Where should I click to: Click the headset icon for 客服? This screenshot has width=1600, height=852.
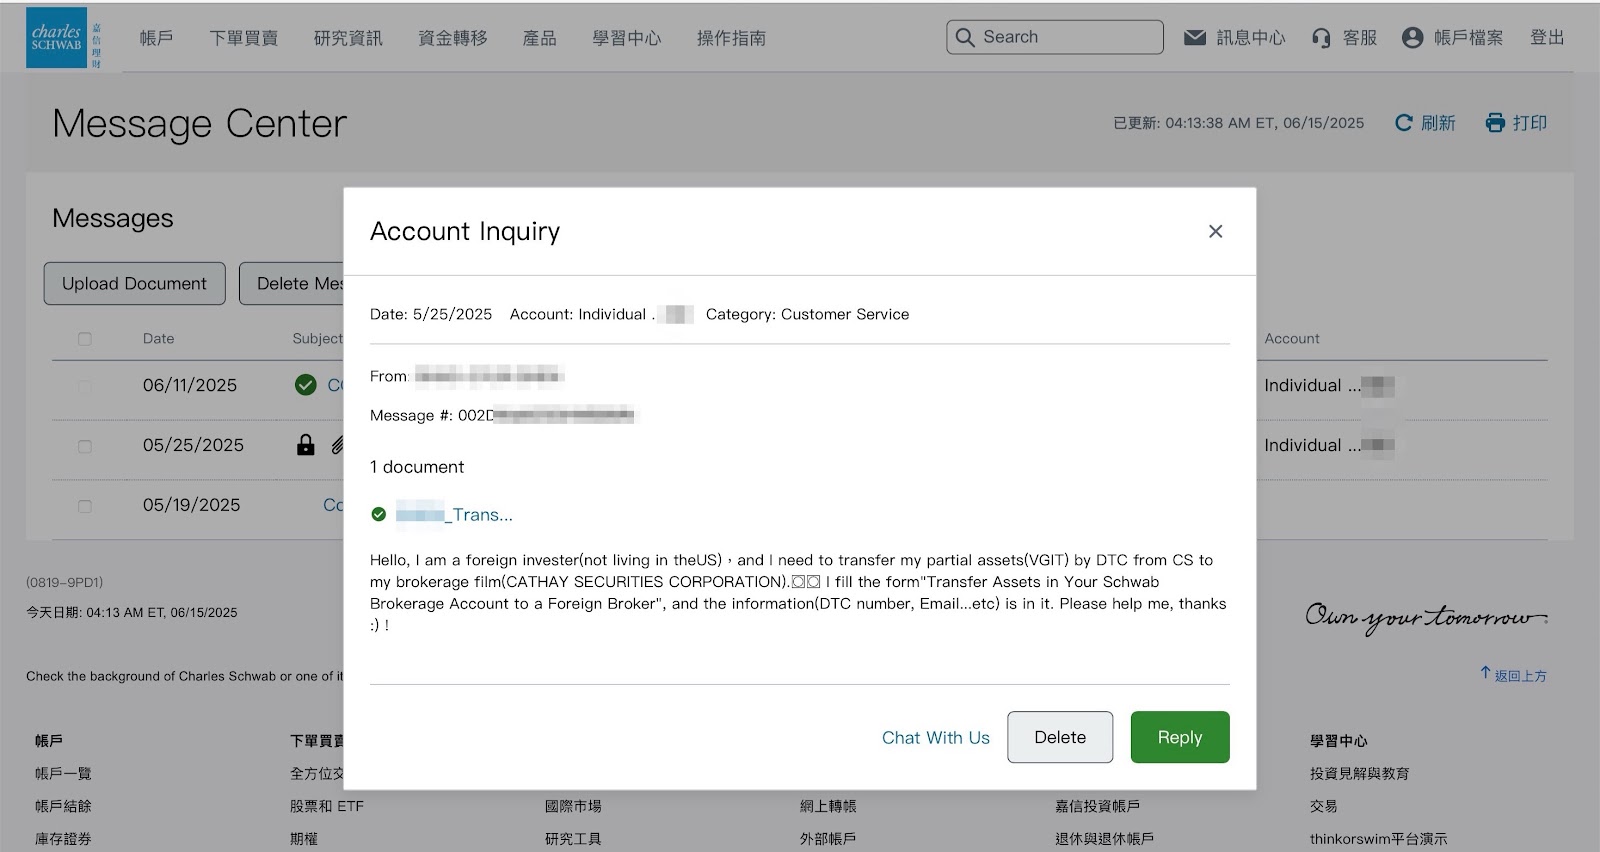[1321, 38]
